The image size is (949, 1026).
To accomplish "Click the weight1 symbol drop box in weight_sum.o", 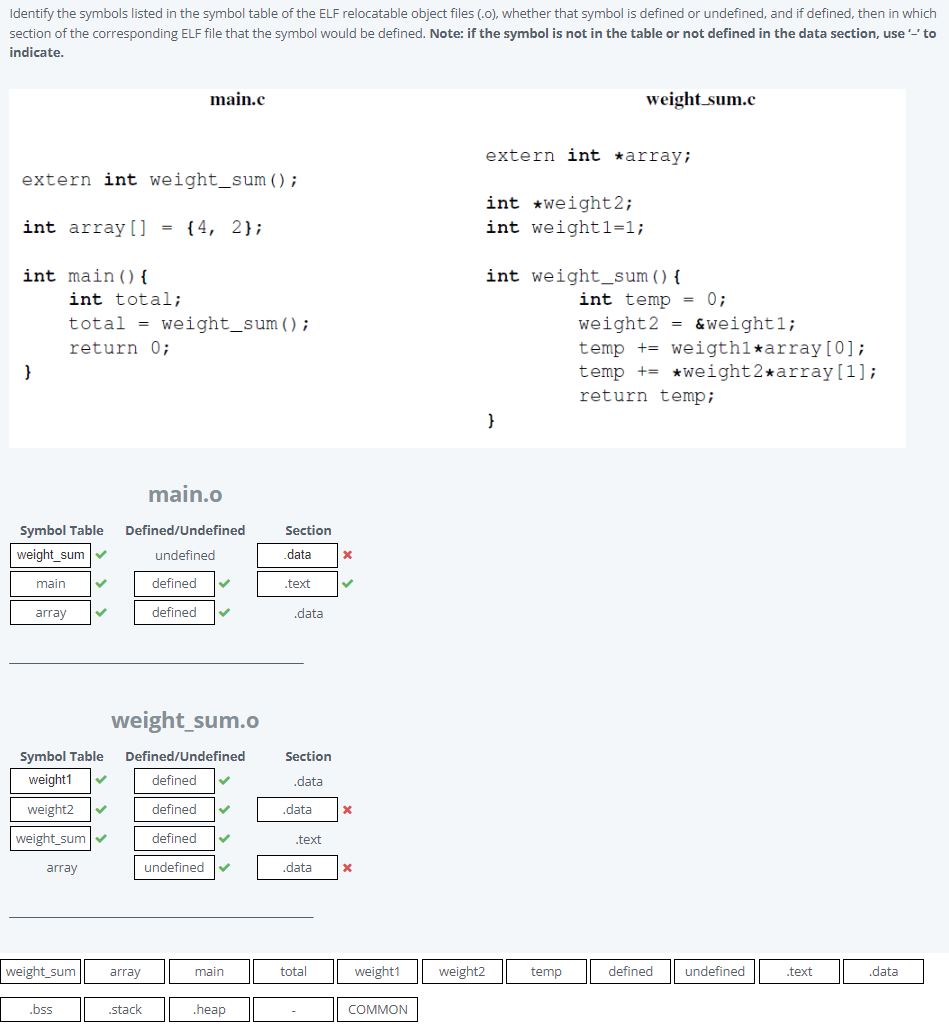I will click(x=50, y=780).
